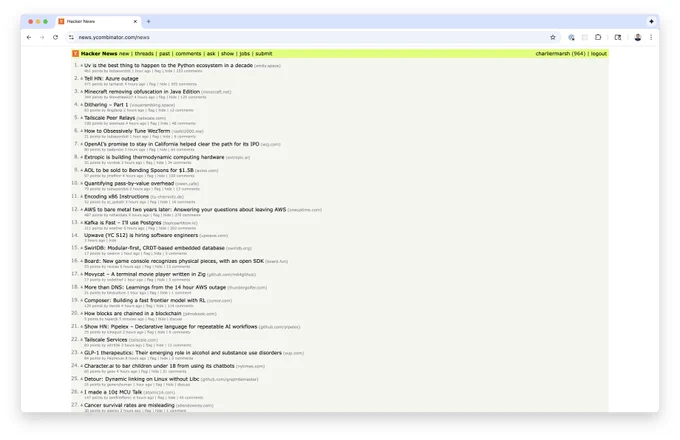Image resolution: width=680 pixels, height=440 pixels.
Task: Open 'Encoding x86 Instructions' story
Action: pos(116,196)
